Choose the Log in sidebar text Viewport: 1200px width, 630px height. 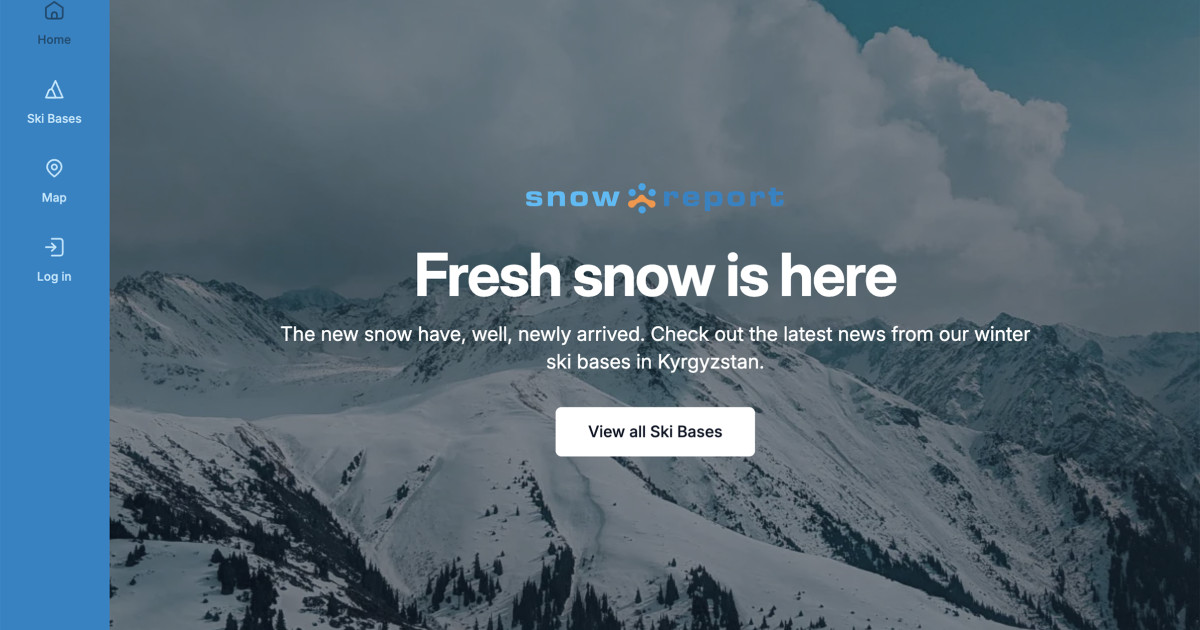coord(54,277)
